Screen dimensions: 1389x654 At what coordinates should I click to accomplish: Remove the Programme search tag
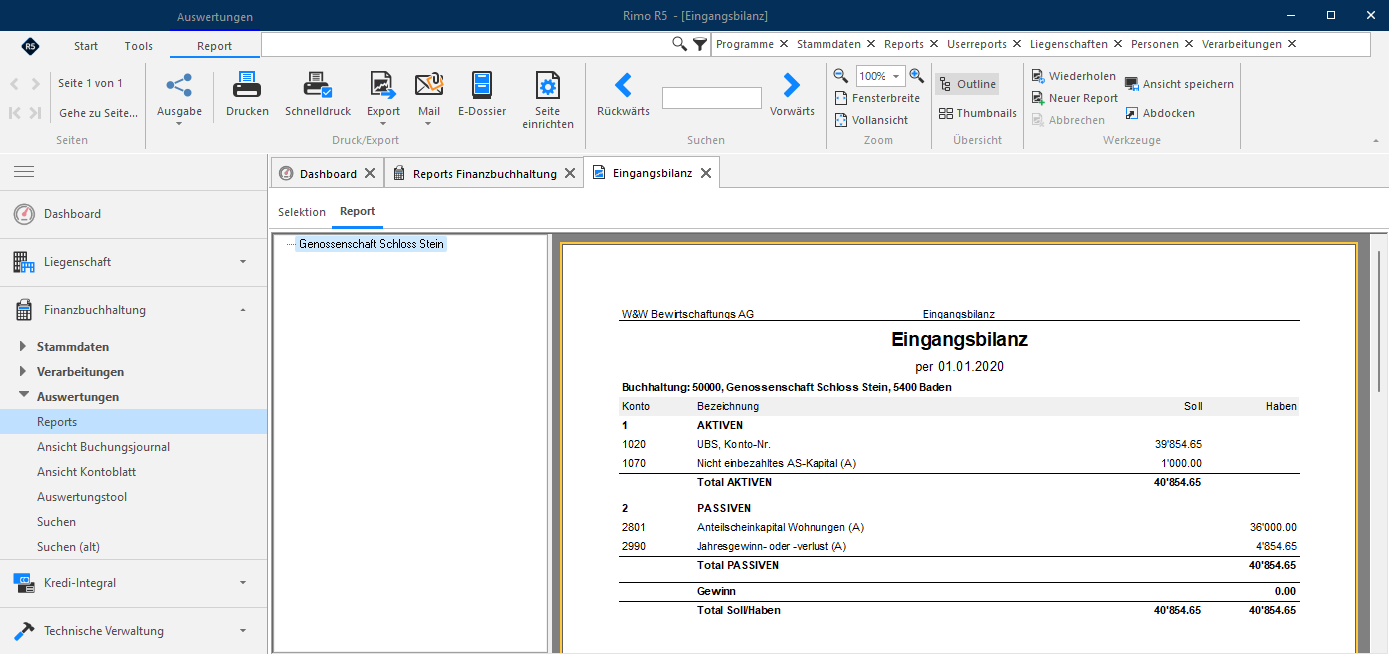click(x=784, y=44)
